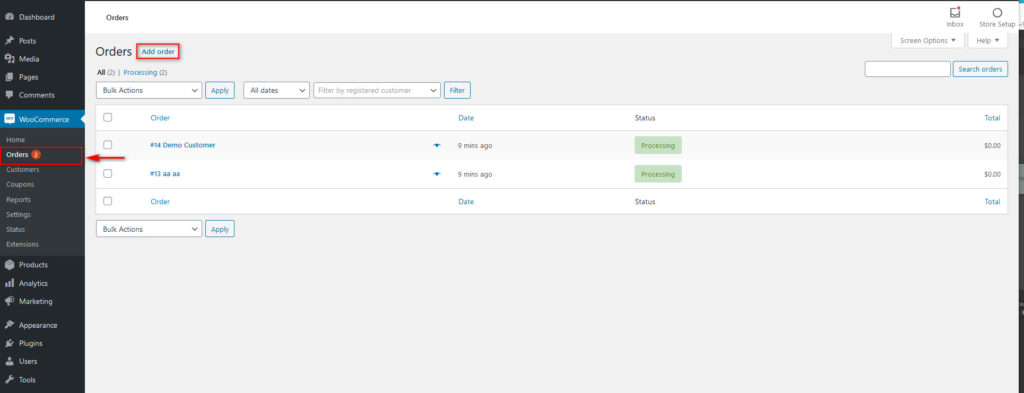Click Processing status badge of order #14
This screenshot has height=393, width=1024.
tap(658, 146)
